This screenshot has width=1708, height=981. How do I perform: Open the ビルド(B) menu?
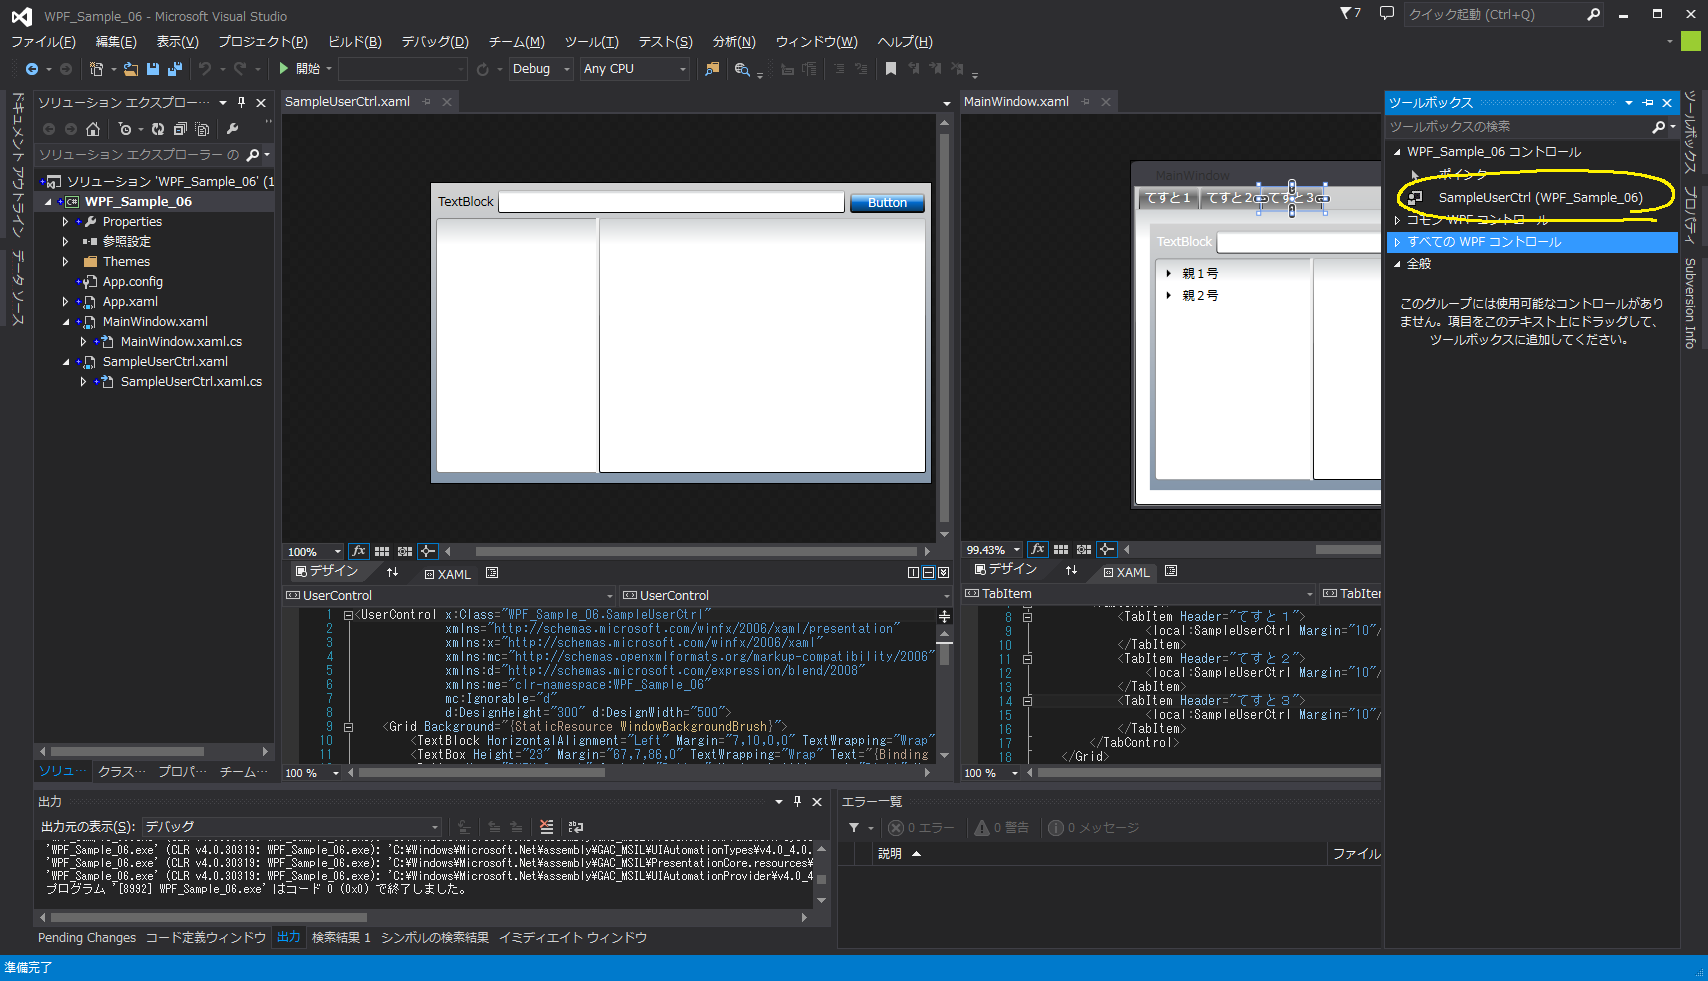355,42
